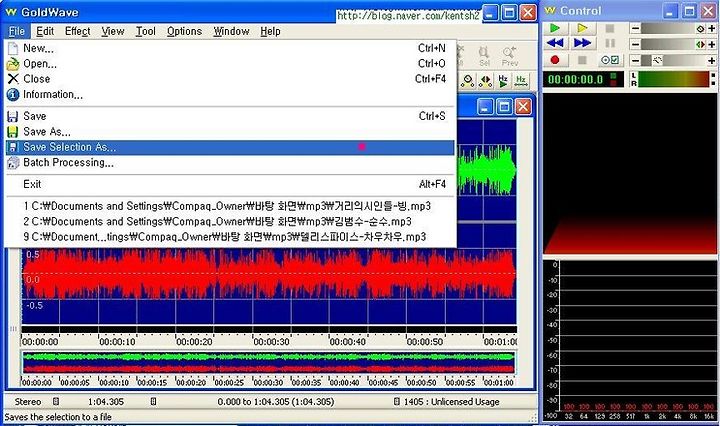Click the stop recording square beside record
The height and width of the screenshot is (426, 720).
(x=582, y=60)
